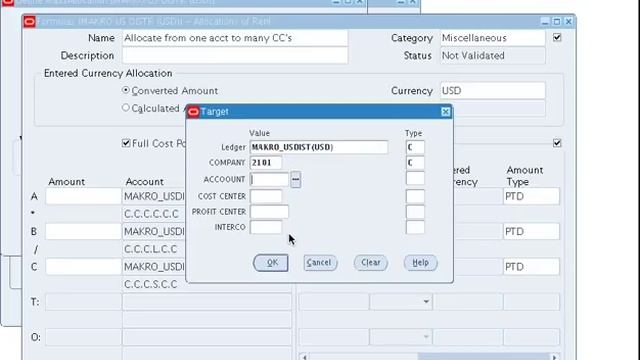Select the Converted Amount radio button

click(x=126, y=90)
